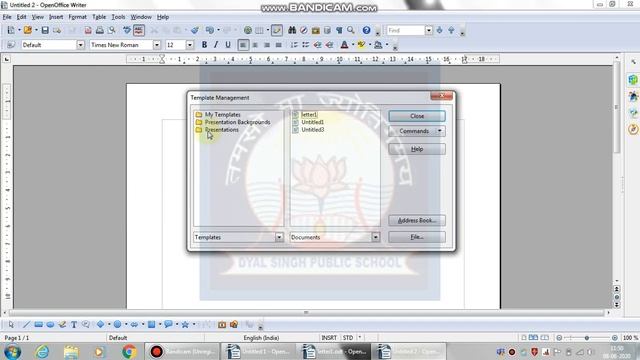Toggle Justified alignment
This screenshot has height=360, width=640.
click(x=278, y=45)
